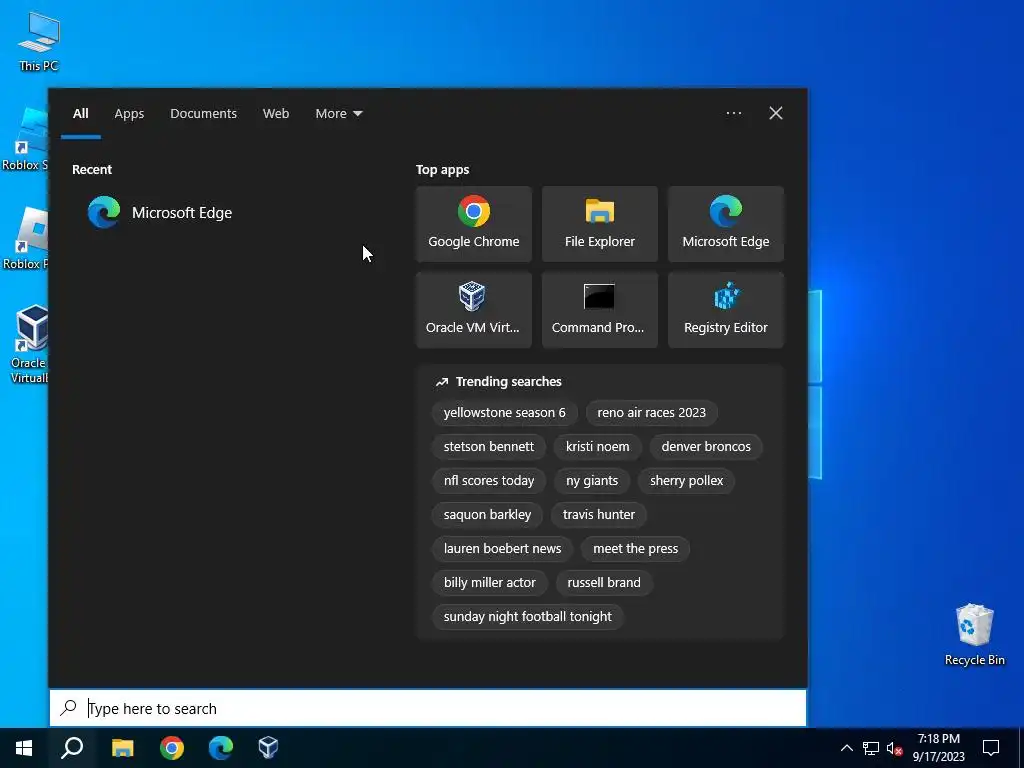Image resolution: width=1024 pixels, height=768 pixels.
Task: Open Microsoft Edge tile in Top apps
Action: (726, 224)
